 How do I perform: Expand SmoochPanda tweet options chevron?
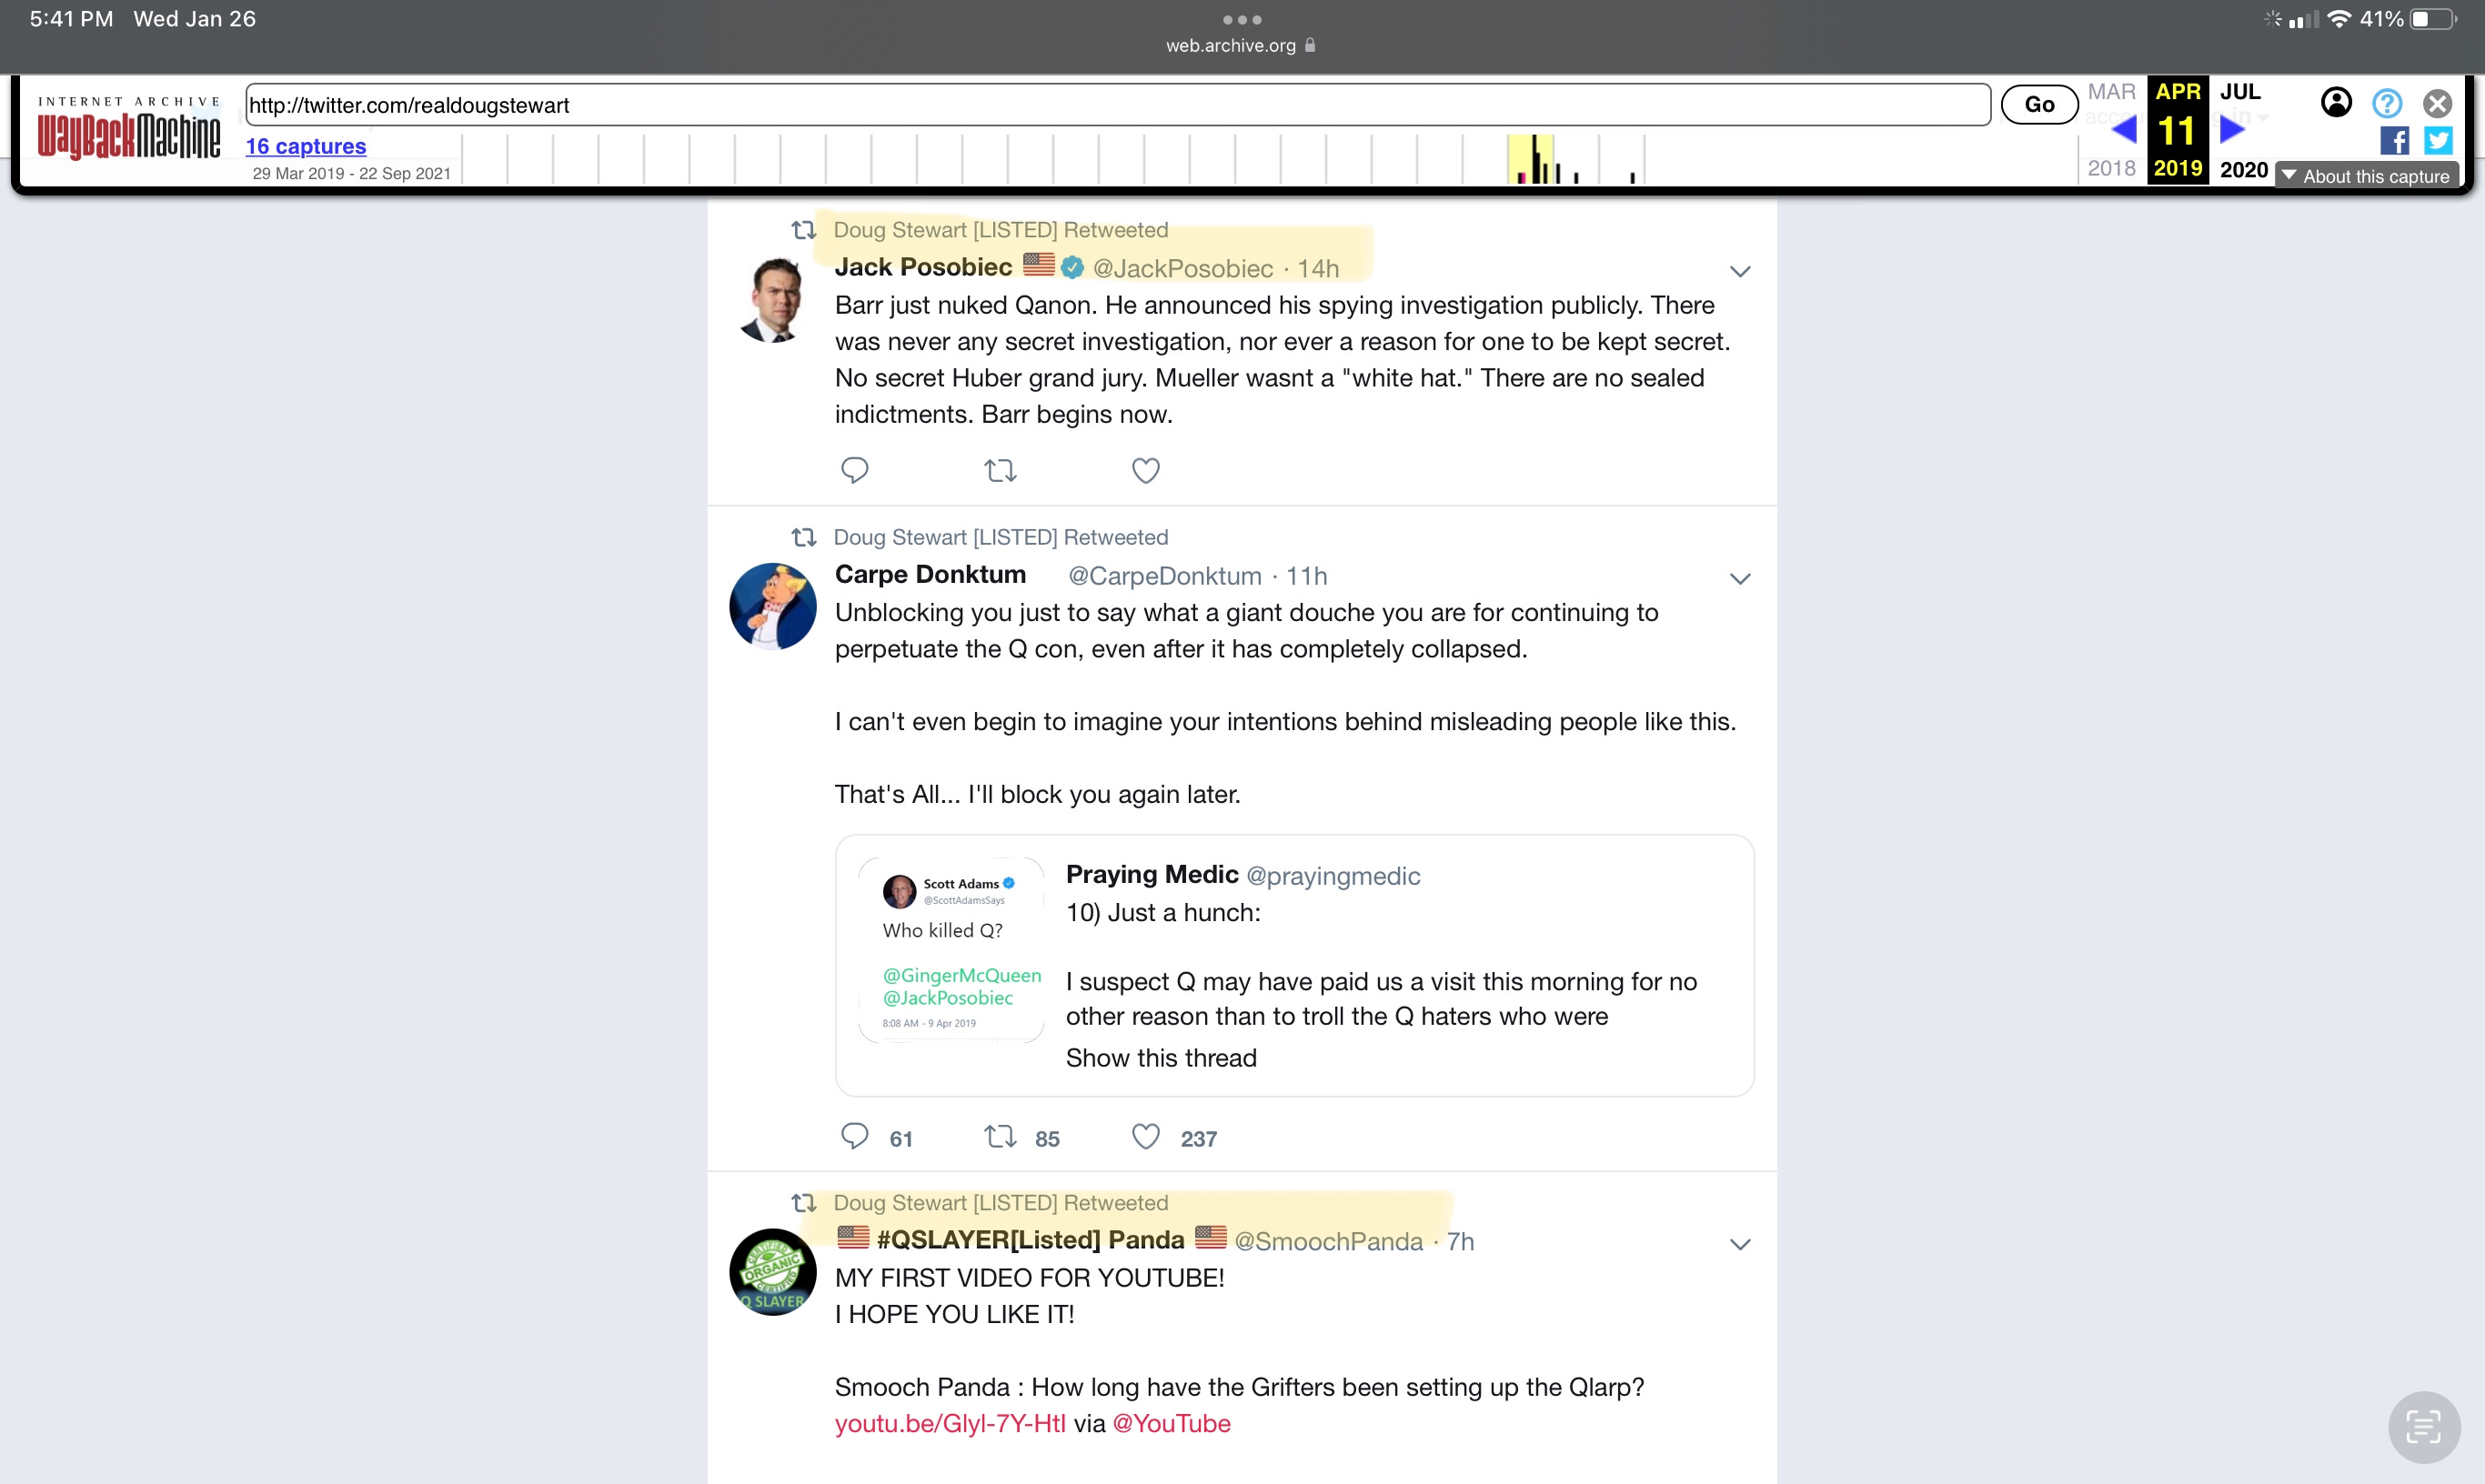click(x=1740, y=1244)
